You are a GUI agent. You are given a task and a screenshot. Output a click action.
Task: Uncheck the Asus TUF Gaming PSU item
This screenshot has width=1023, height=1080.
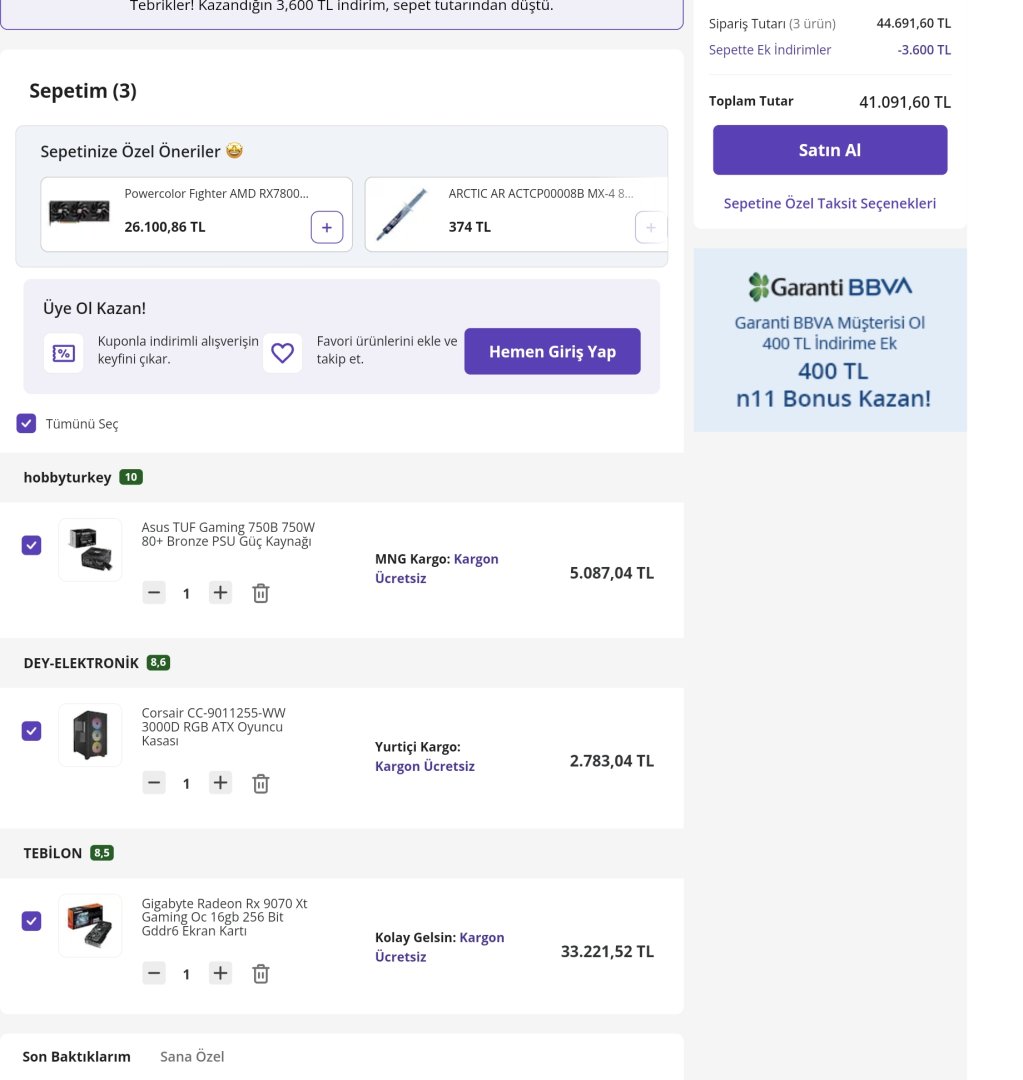(x=32, y=545)
